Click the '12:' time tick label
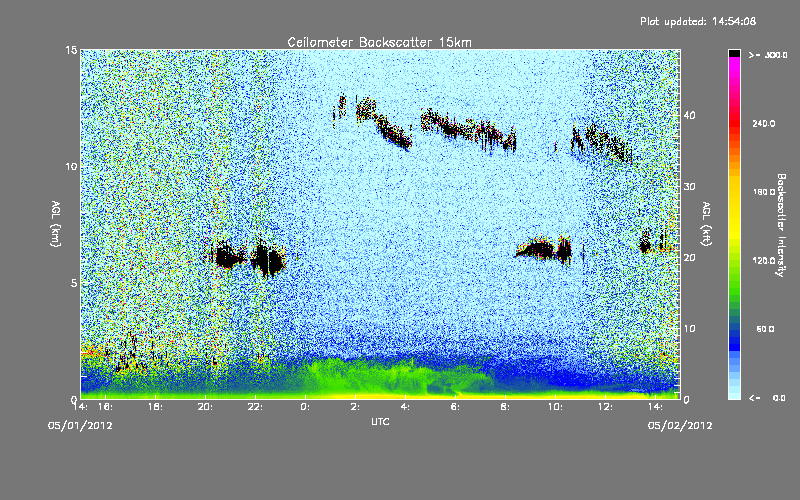The height and width of the screenshot is (500, 800). click(x=605, y=407)
